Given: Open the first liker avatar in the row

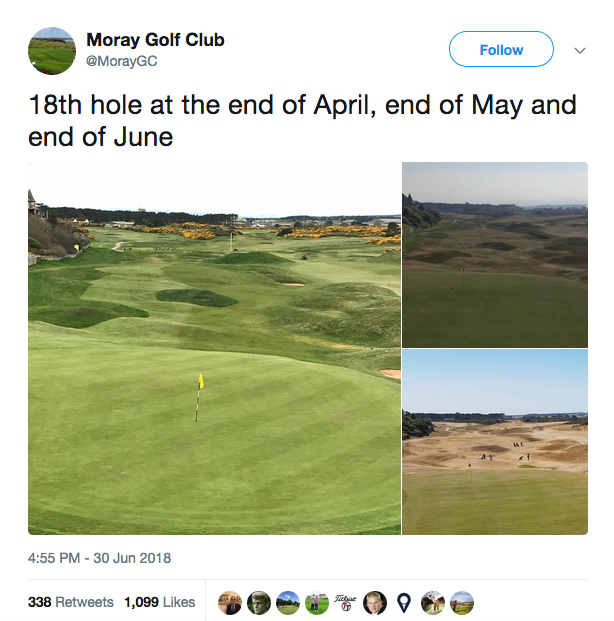Looking at the screenshot, I should pos(230,603).
